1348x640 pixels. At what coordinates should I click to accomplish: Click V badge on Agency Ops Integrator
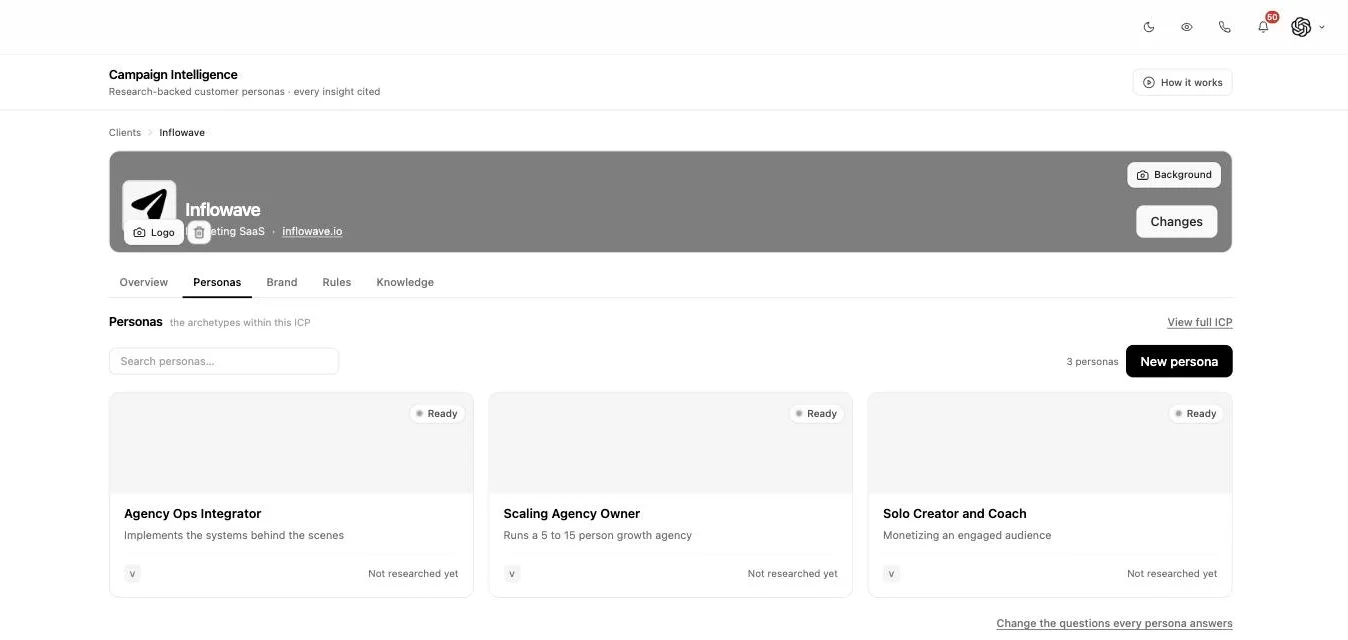click(x=132, y=574)
